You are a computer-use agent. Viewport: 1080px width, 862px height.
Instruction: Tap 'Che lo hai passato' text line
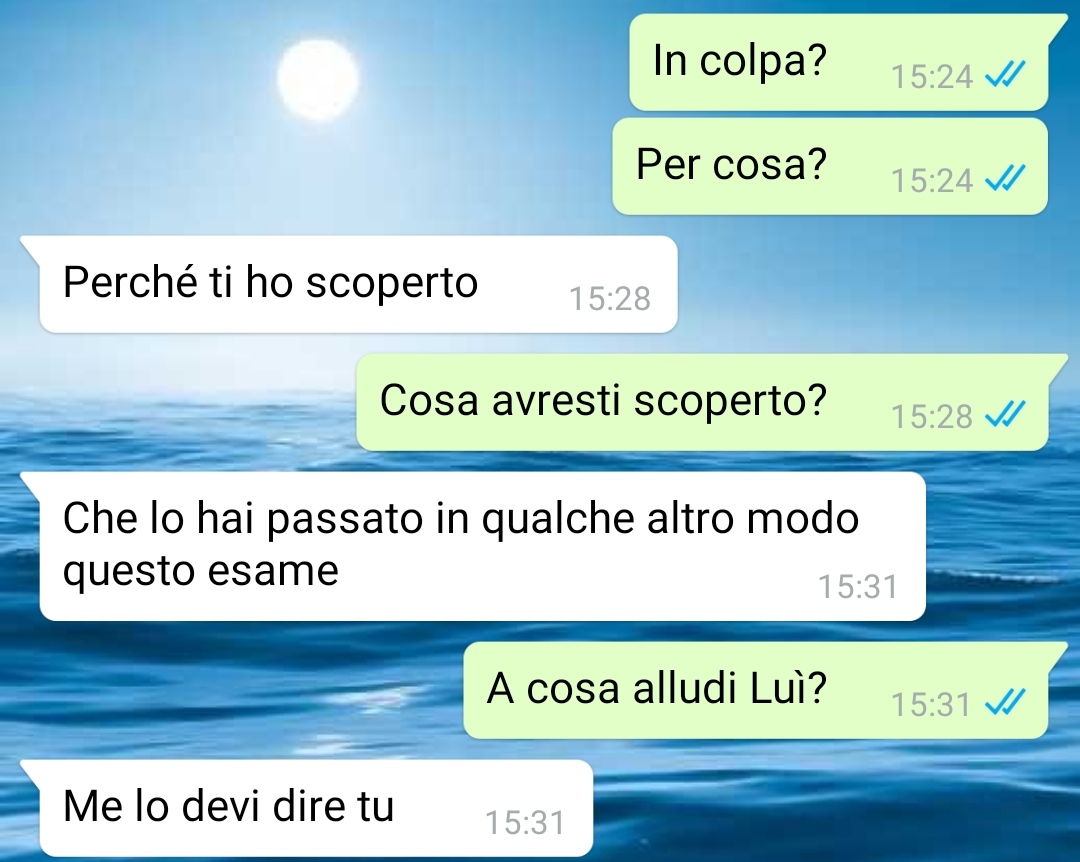[x=461, y=518]
